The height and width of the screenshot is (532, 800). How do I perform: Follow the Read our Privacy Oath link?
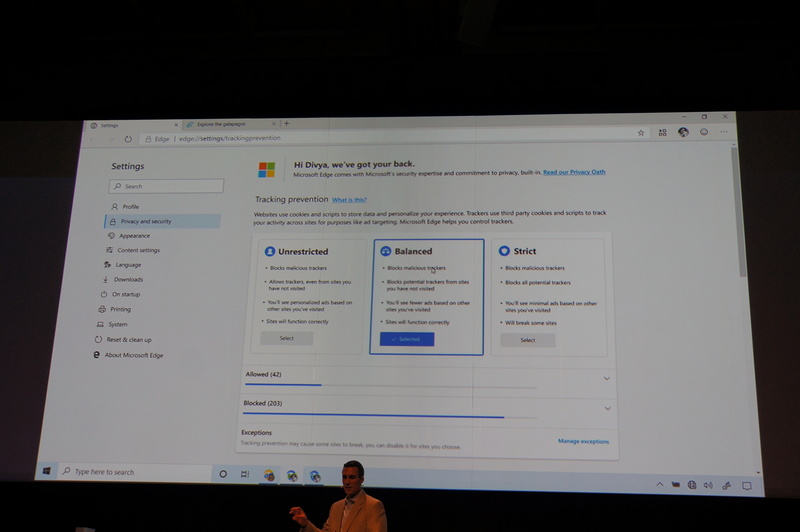pyautogui.click(x=574, y=172)
